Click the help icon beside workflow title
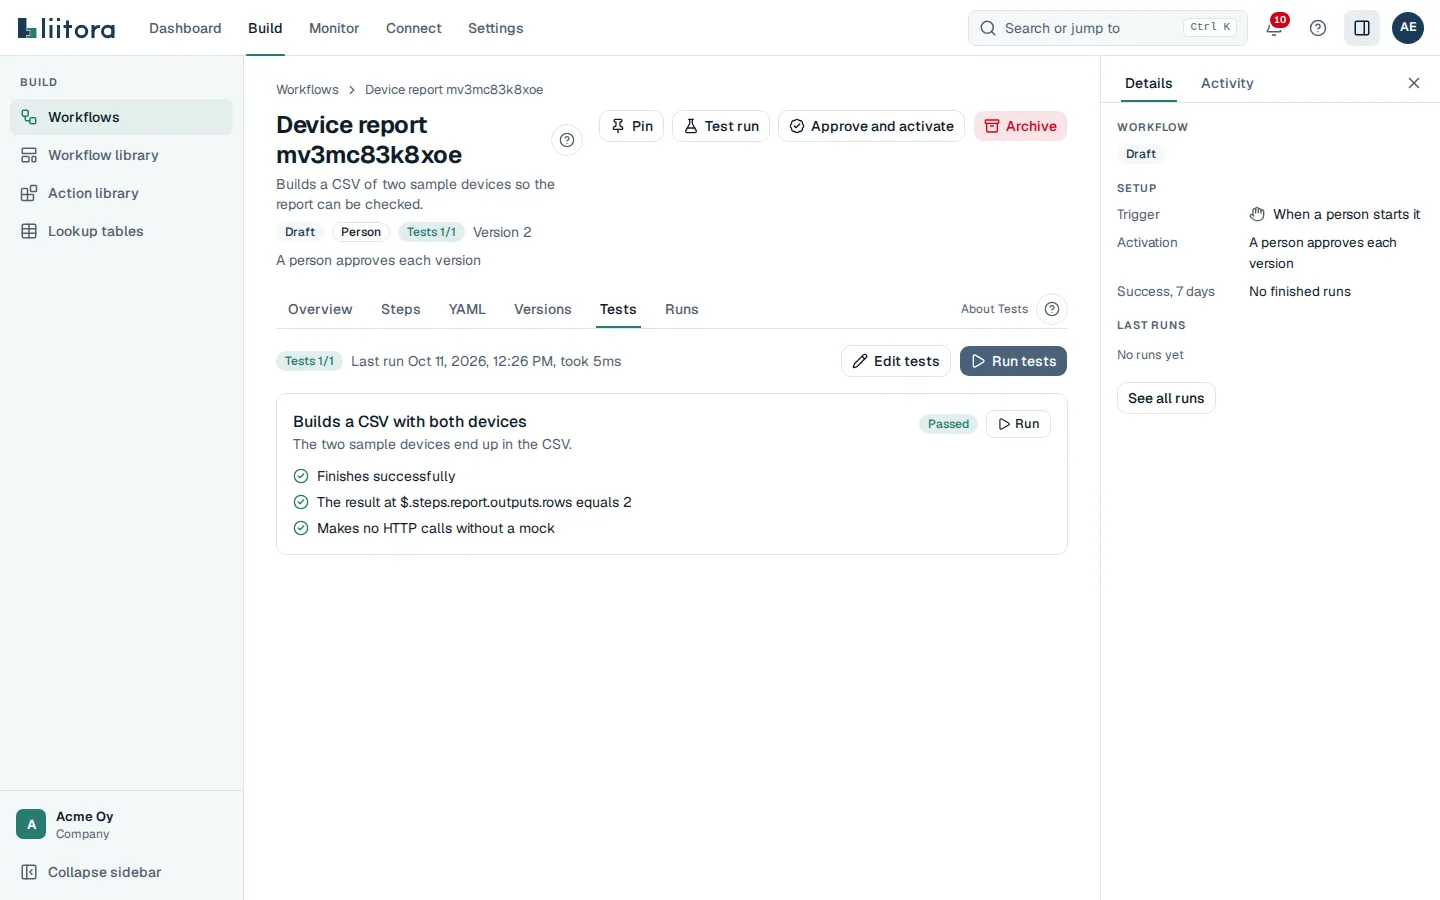 point(567,140)
